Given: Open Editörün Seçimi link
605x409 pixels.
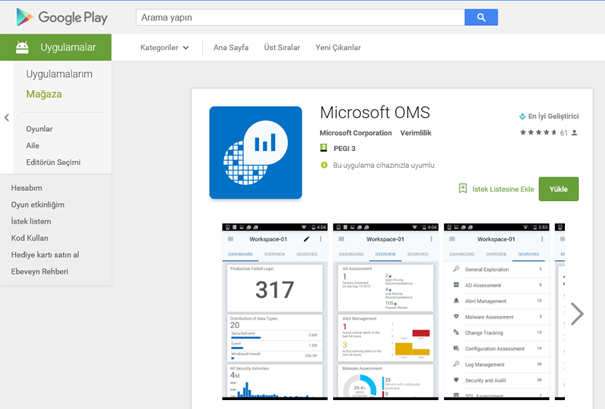Looking at the screenshot, I should tap(53, 162).
